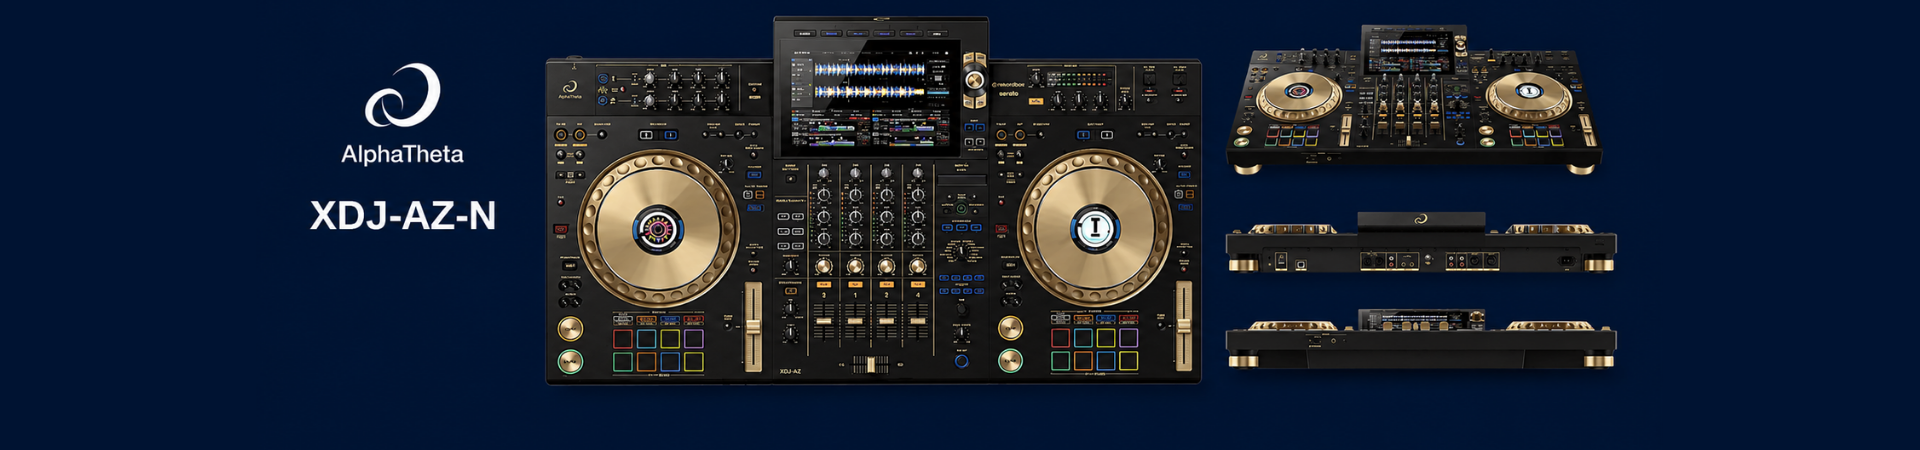Click the gold browse rotary selector beside the screen

[974, 81]
